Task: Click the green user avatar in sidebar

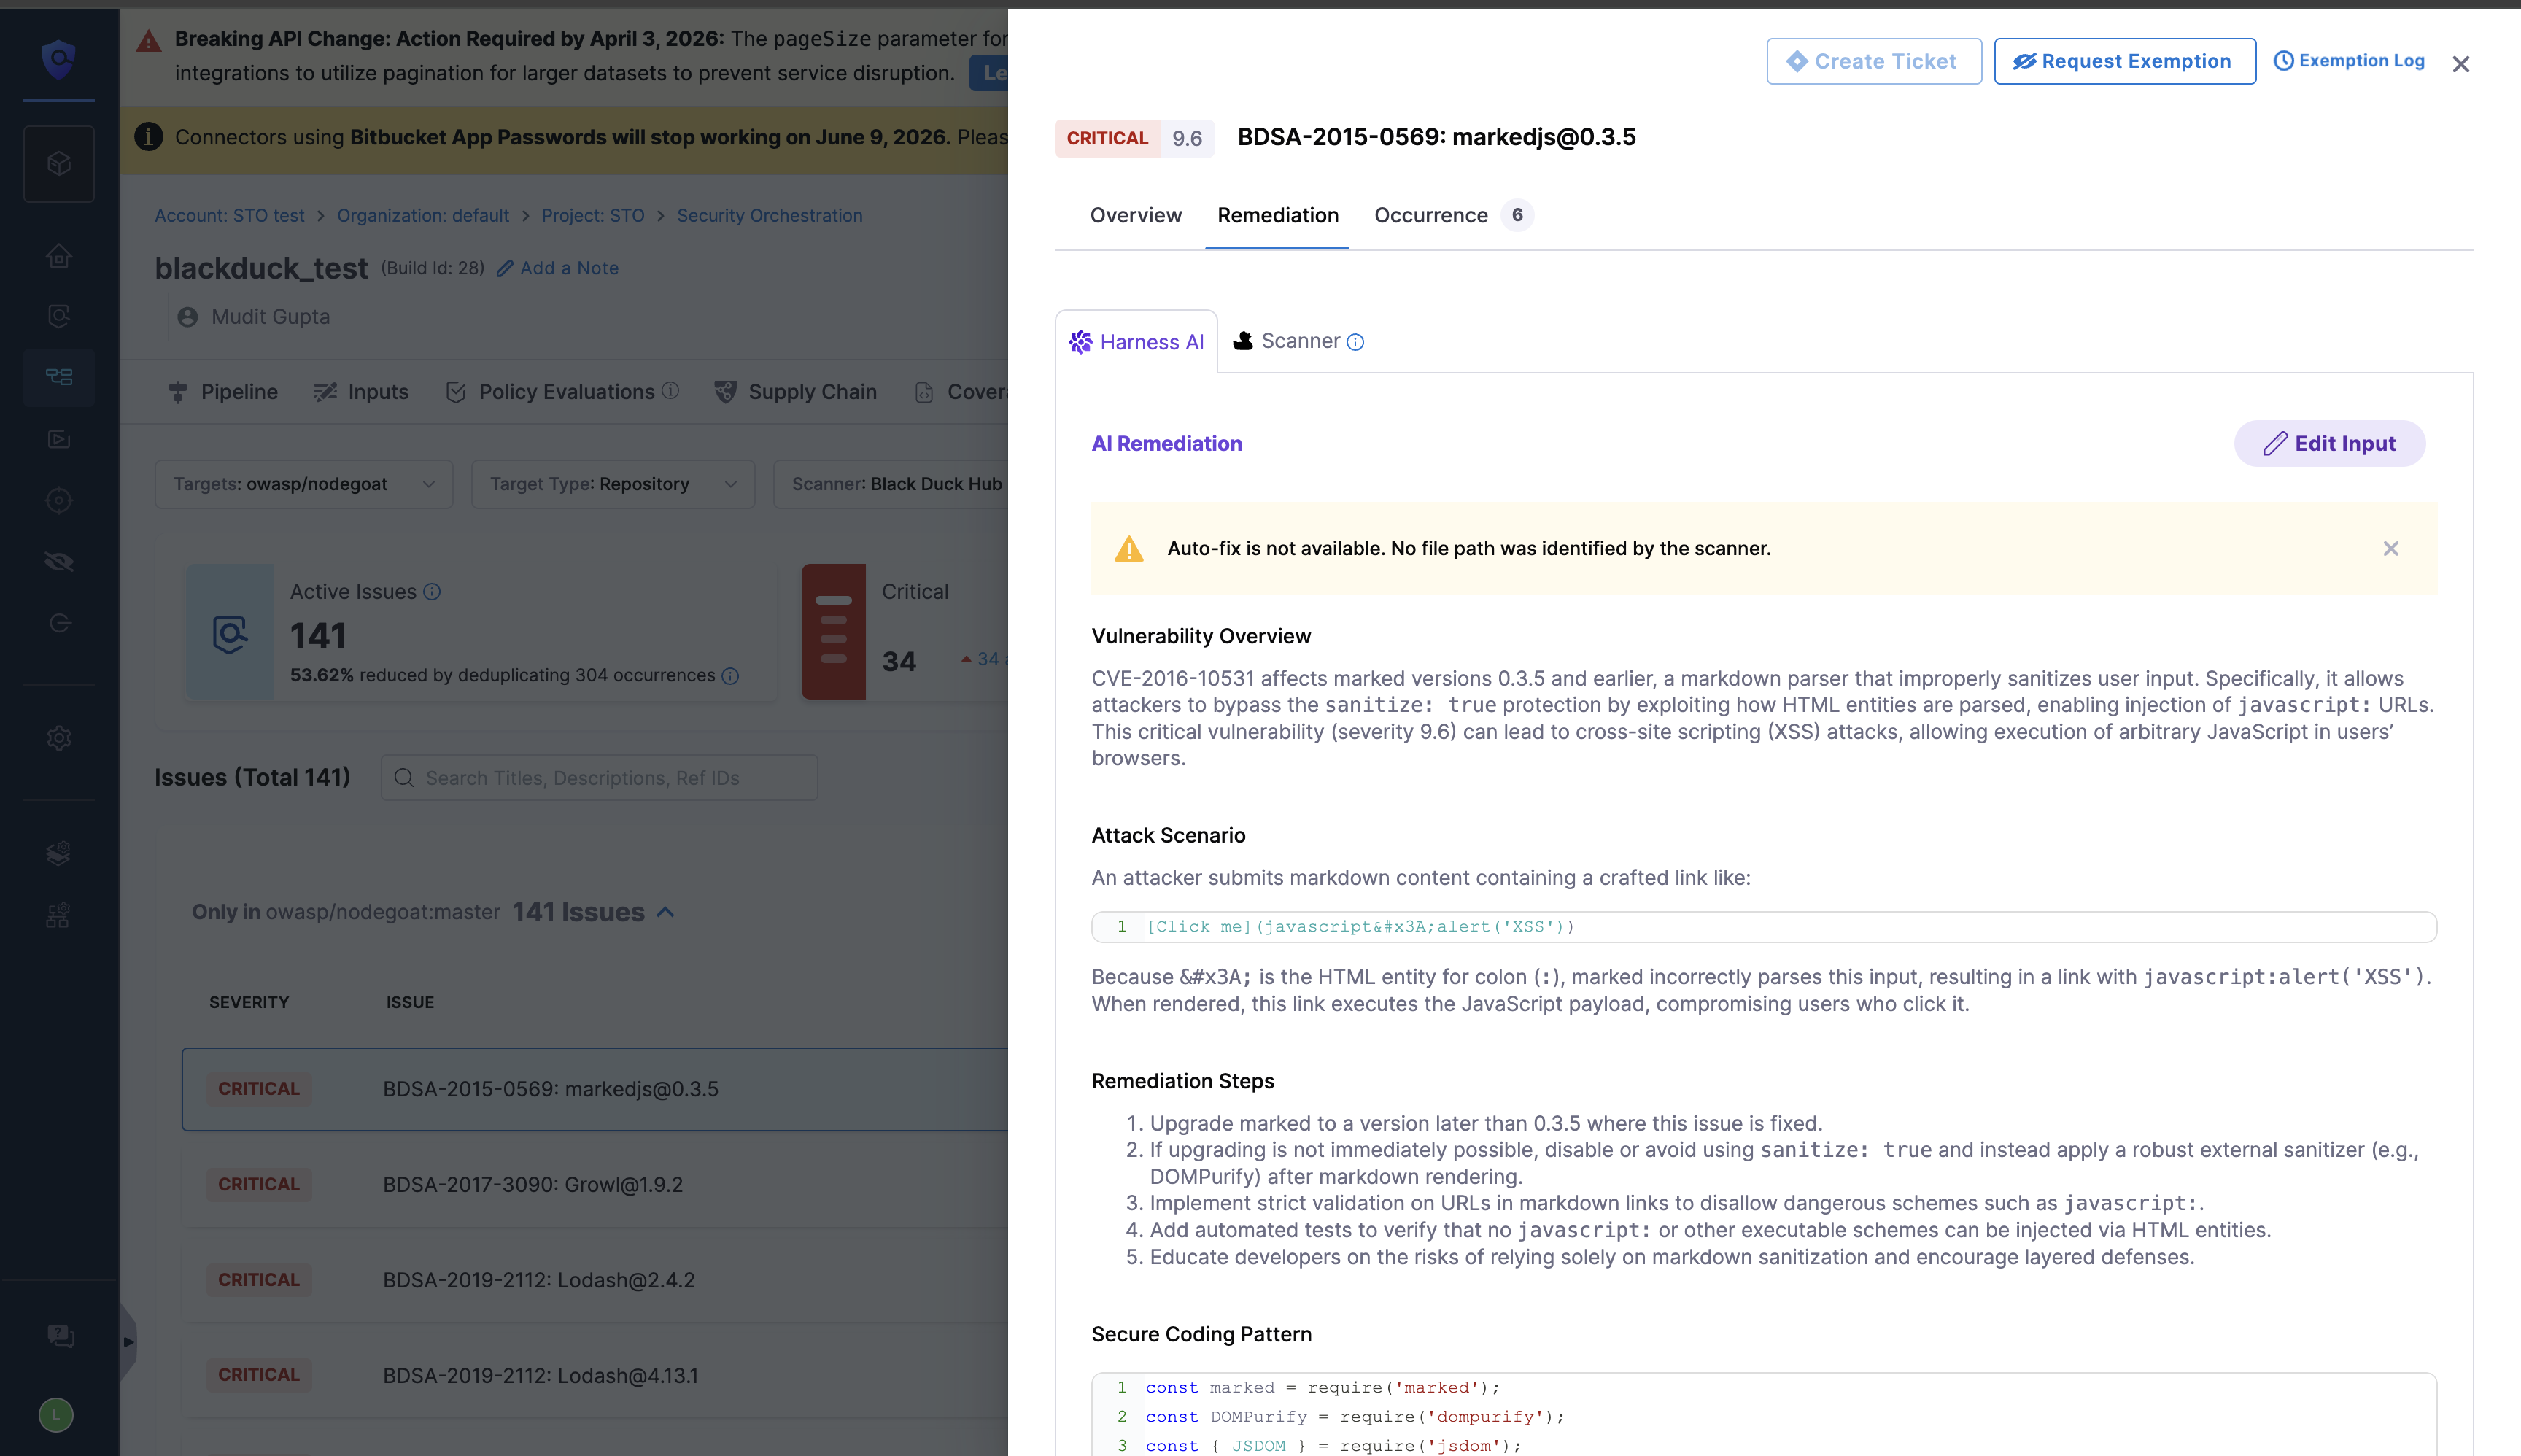Action: 56,1414
